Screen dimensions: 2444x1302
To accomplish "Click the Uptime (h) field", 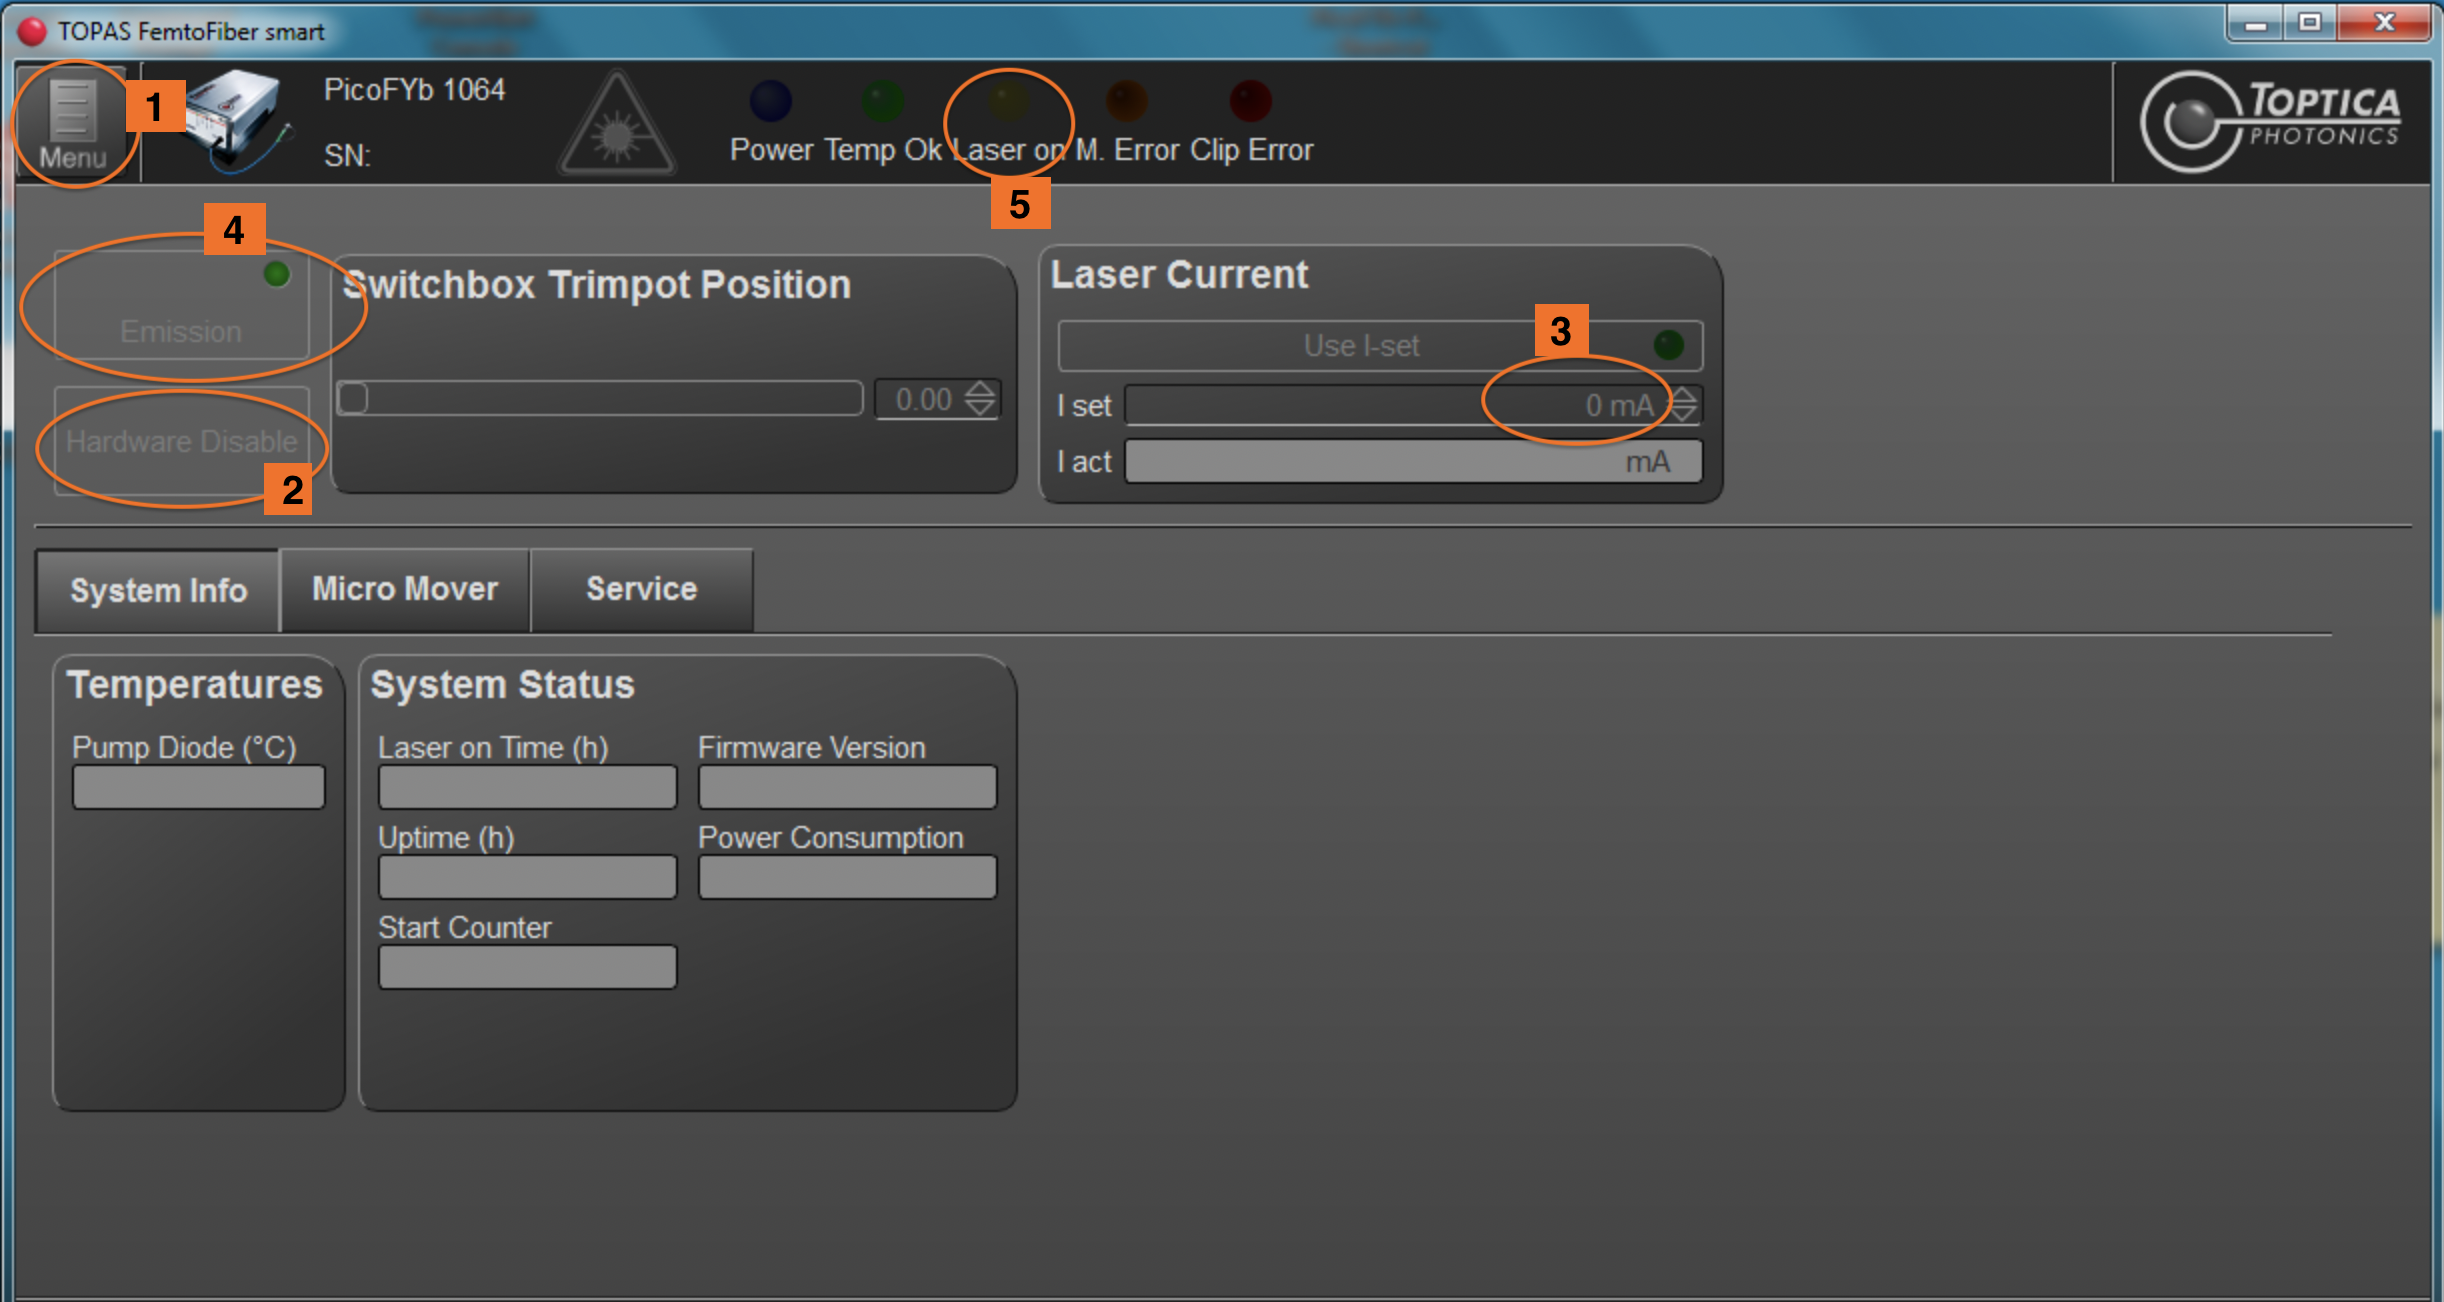I will click(527, 877).
